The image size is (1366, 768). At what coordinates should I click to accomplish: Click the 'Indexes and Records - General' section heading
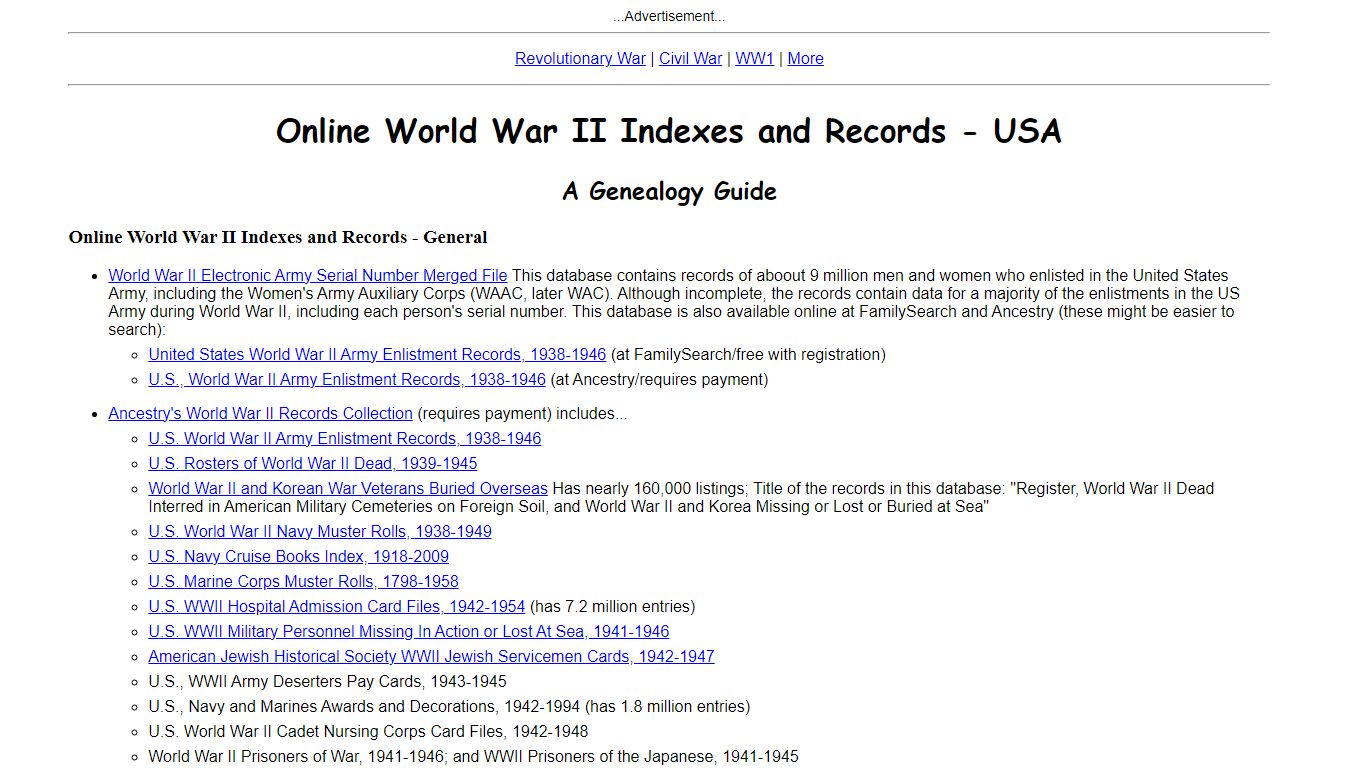point(278,237)
